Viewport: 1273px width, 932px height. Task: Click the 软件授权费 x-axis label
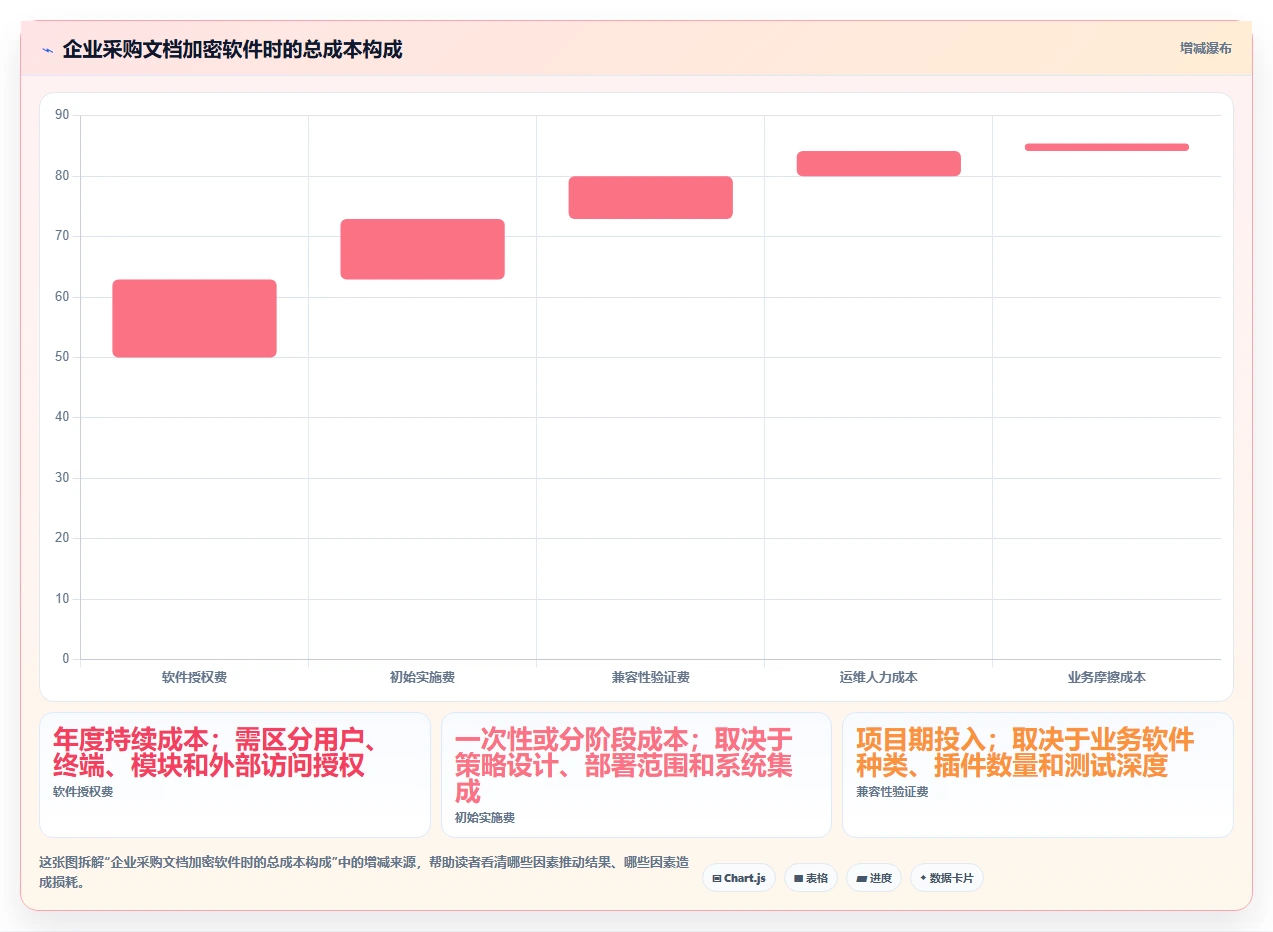(194, 678)
